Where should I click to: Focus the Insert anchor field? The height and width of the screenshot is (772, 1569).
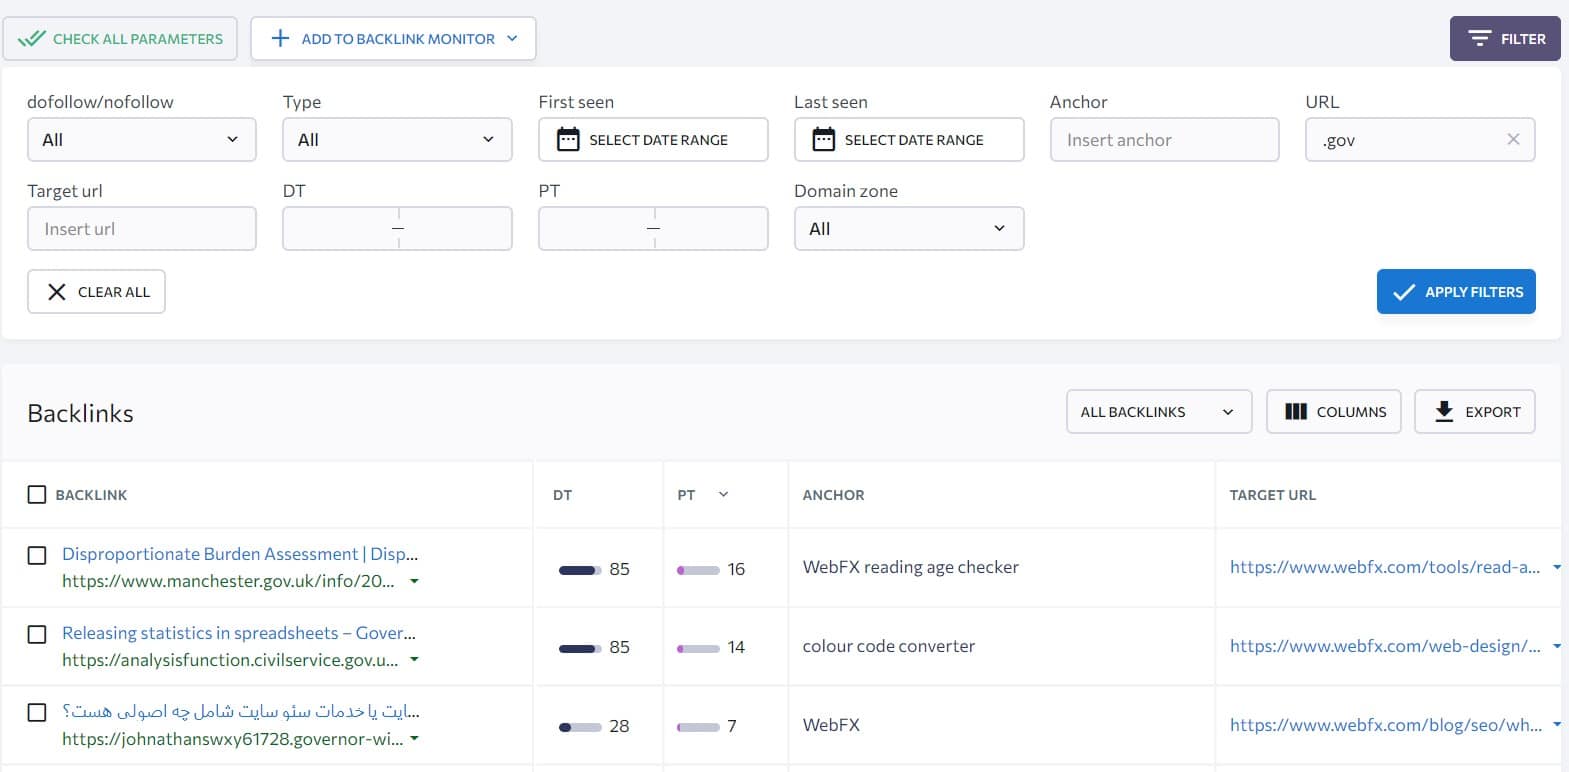tap(1164, 140)
